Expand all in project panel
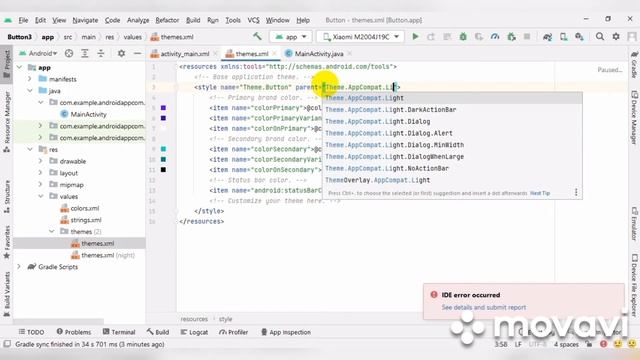This screenshot has height=360, width=640. tap(84, 53)
